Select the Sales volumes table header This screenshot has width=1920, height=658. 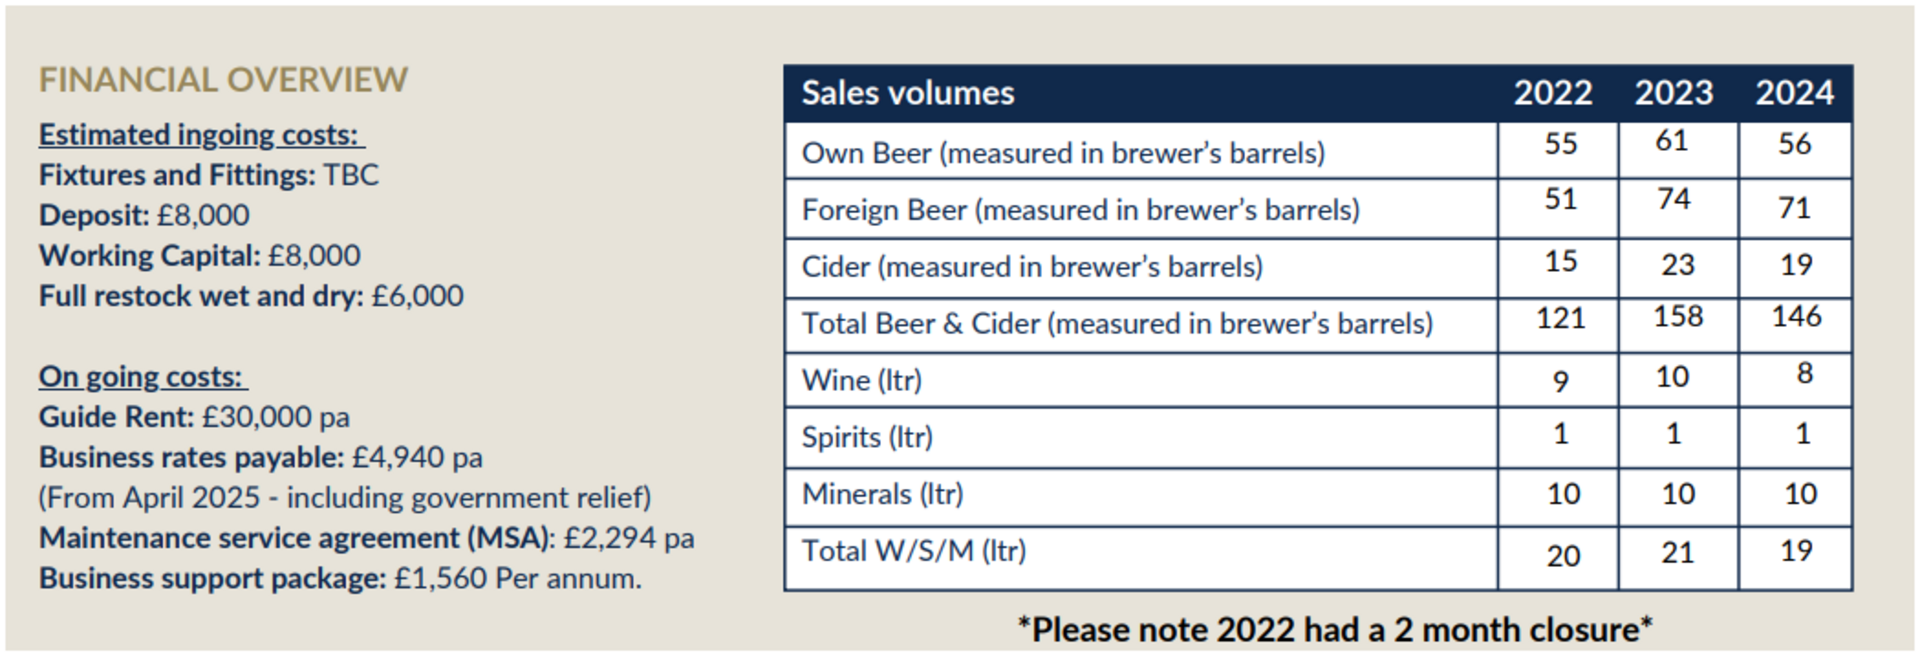tap(908, 93)
